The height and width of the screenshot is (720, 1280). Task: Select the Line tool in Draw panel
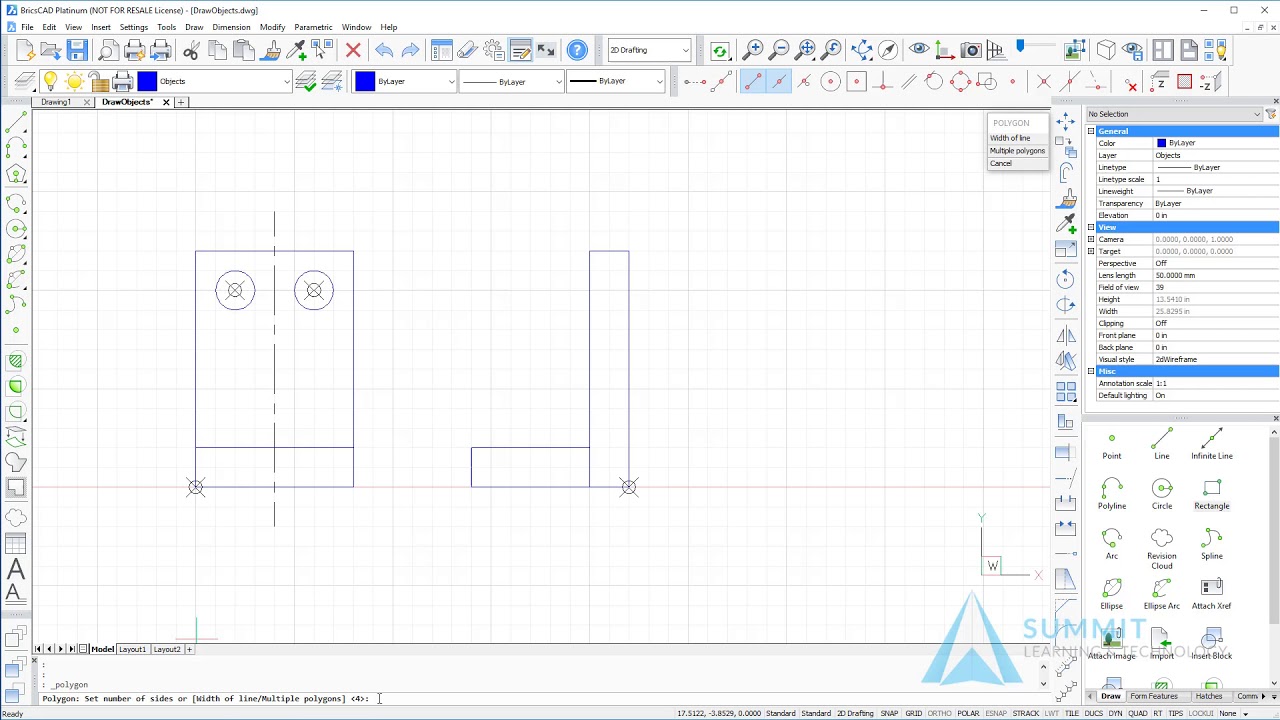[x=1161, y=443]
